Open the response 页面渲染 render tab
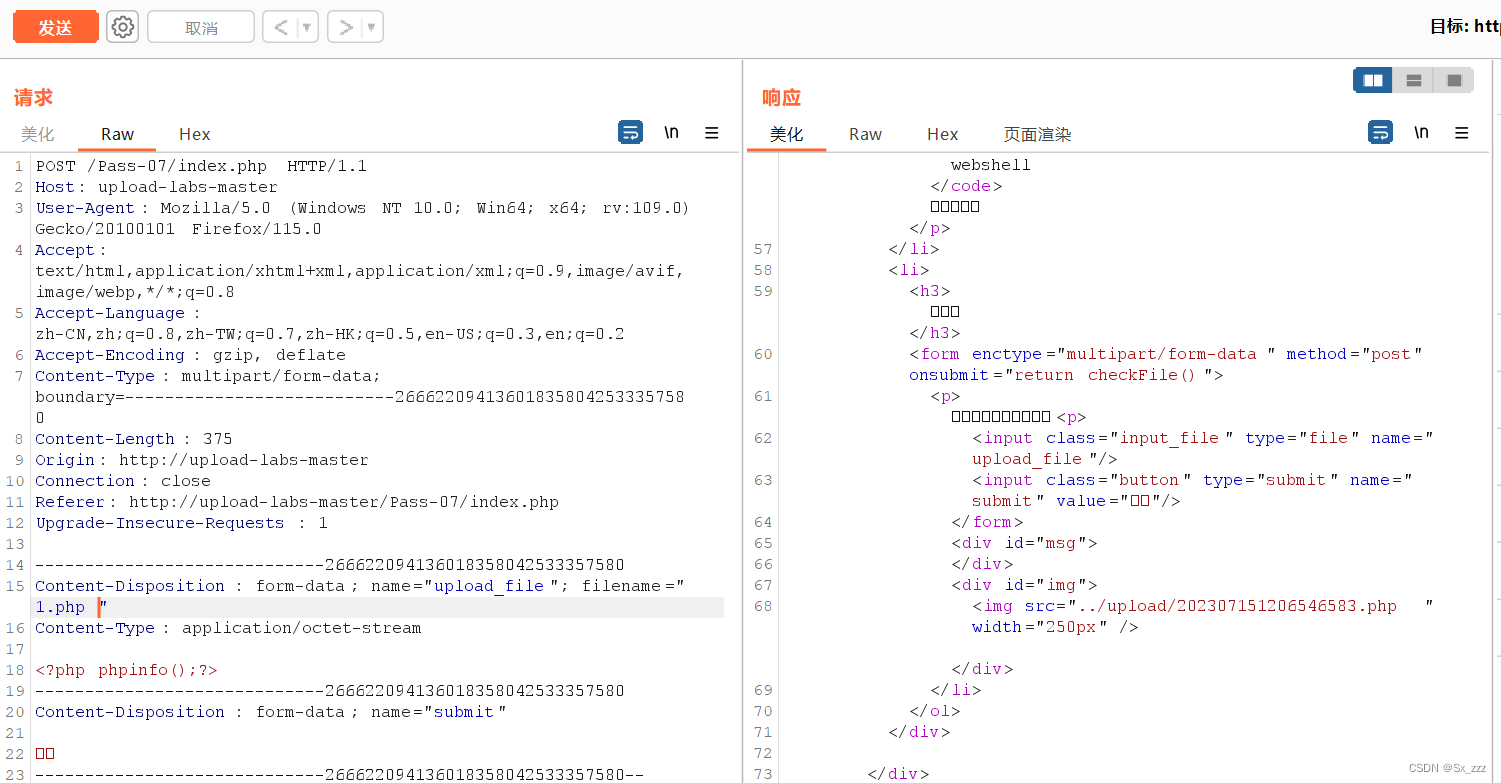 coord(1037,134)
